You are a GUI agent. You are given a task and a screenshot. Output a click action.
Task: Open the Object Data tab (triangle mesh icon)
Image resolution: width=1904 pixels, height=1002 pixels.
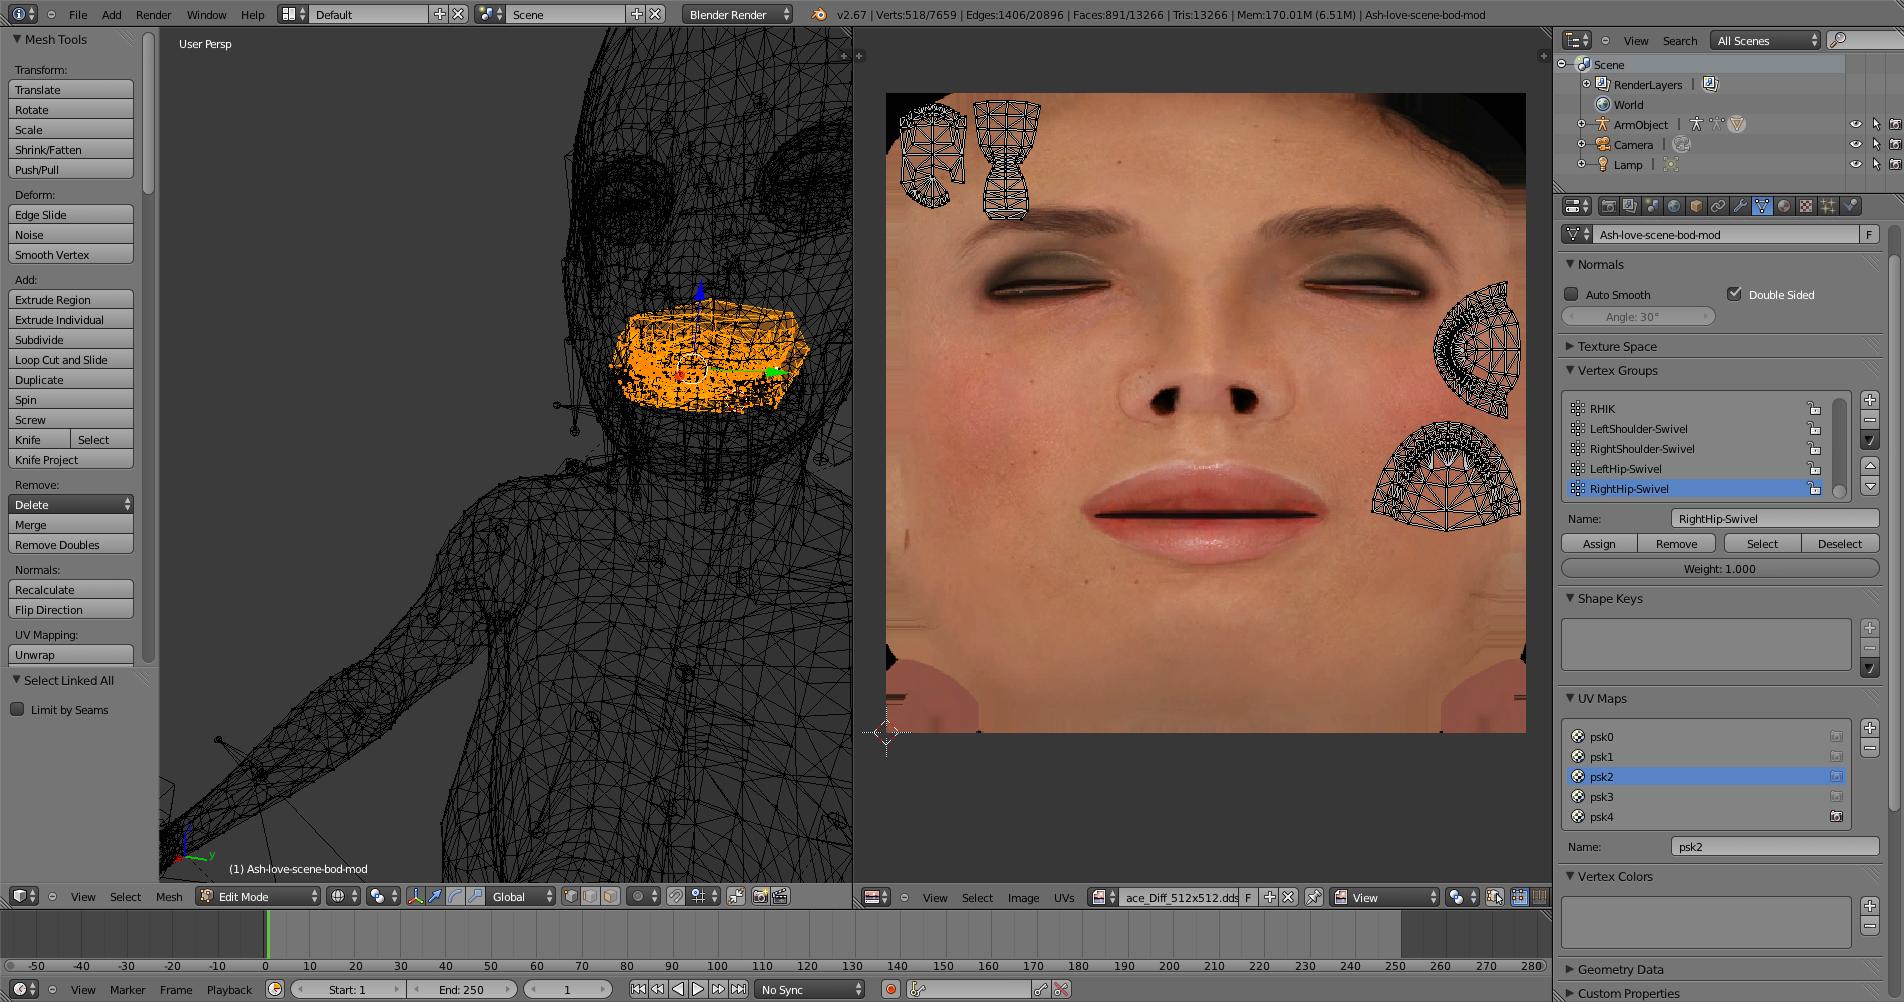click(1762, 206)
